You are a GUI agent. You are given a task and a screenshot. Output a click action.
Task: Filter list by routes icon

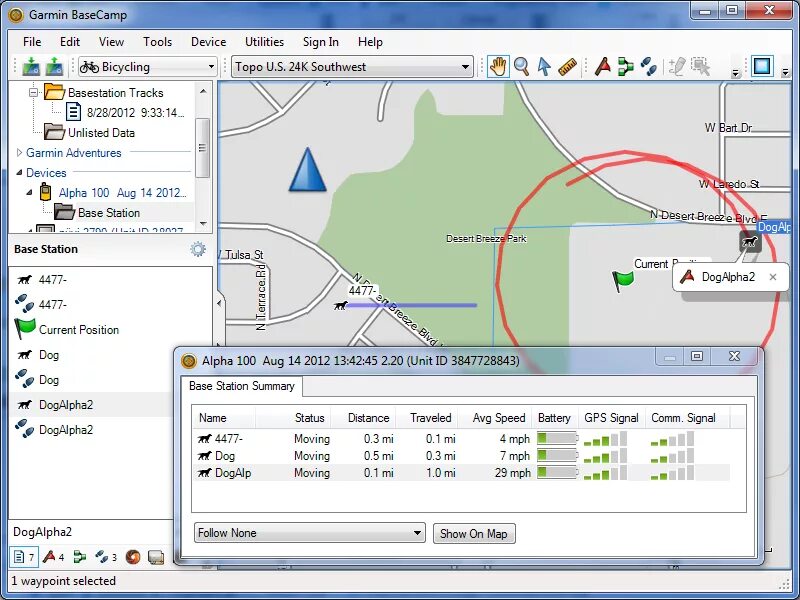tap(80, 557)
